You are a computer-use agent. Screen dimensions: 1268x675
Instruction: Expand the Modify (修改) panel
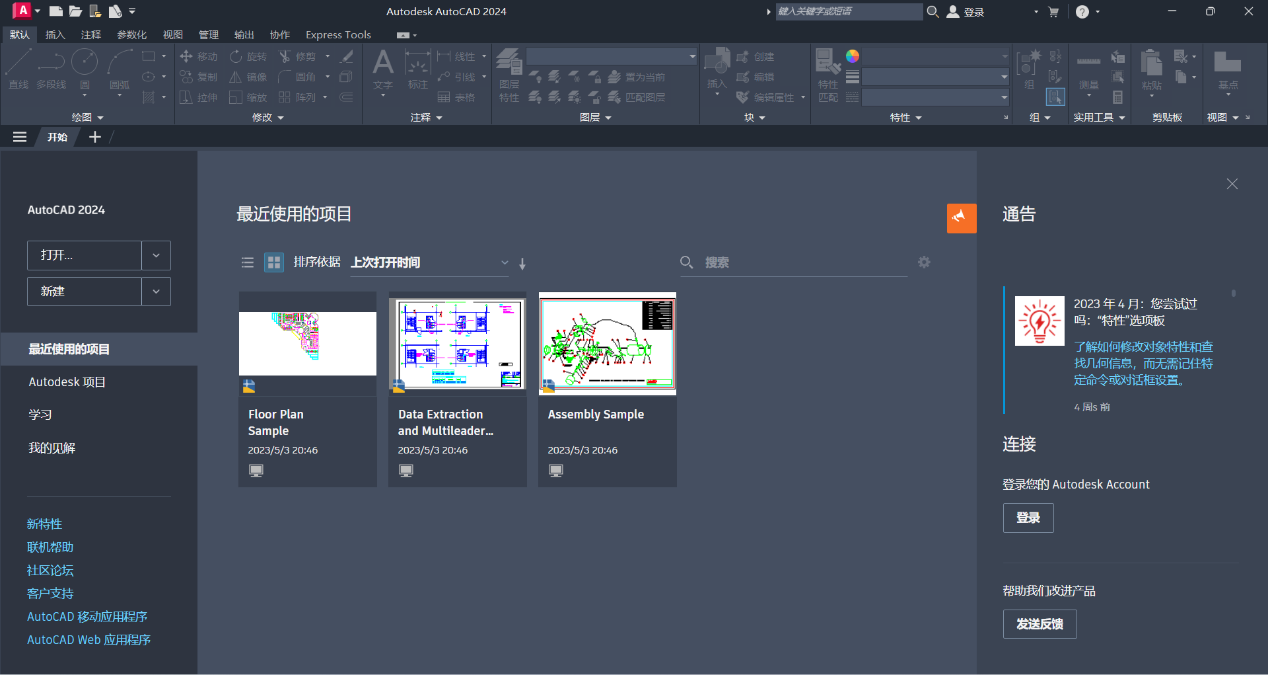[268, 117]
